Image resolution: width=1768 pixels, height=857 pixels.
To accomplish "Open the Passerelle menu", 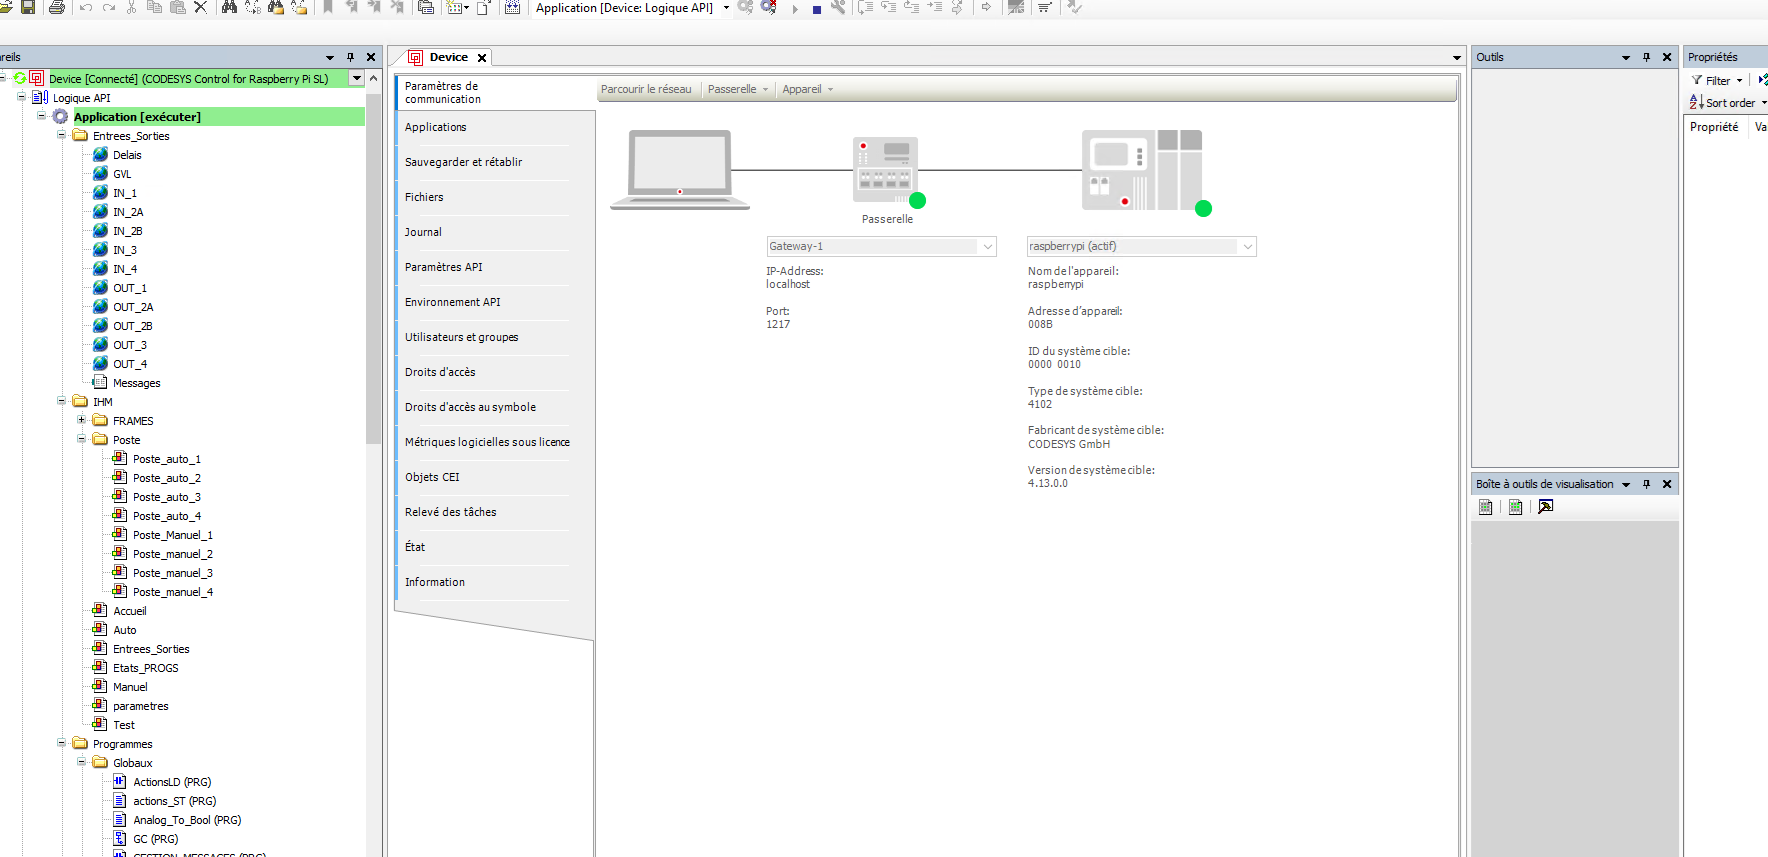I will pyautogui.click(x=737, y=89).
